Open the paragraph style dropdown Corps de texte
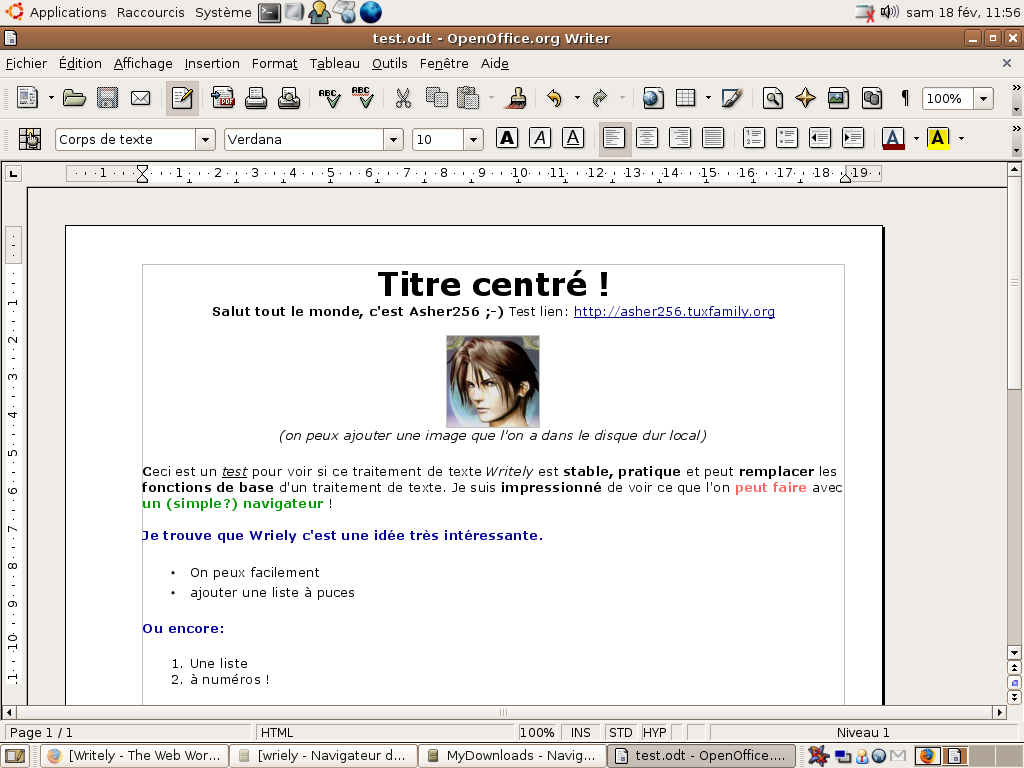 pyautogui.click(x=205, y=139)
